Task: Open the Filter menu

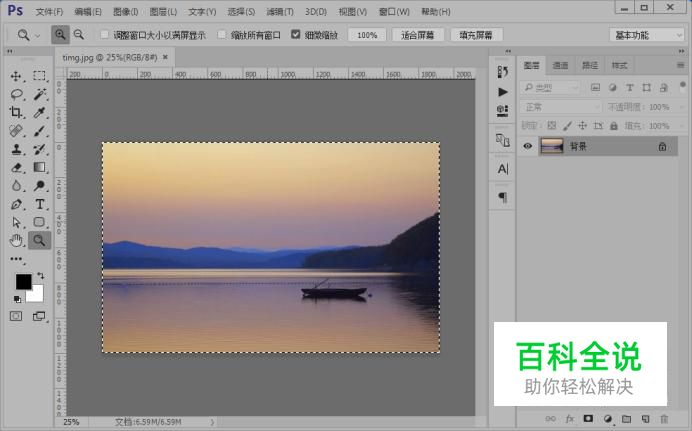Action: [280, 12]
